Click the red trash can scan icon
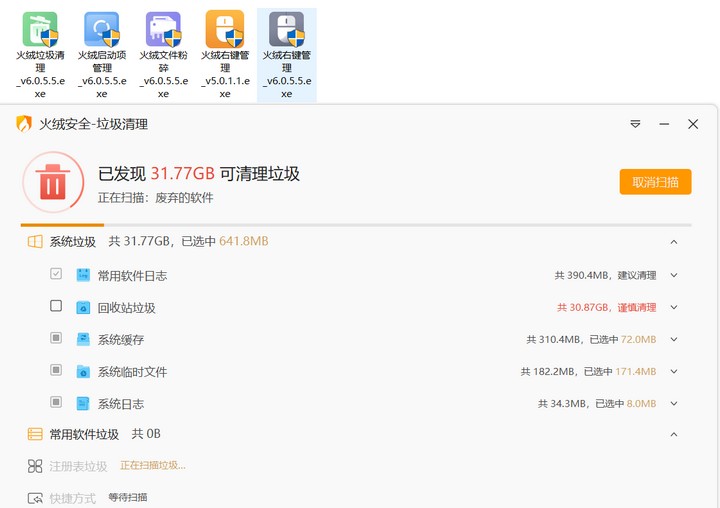Viewport: 720px width, 508px height. (53, 182)
